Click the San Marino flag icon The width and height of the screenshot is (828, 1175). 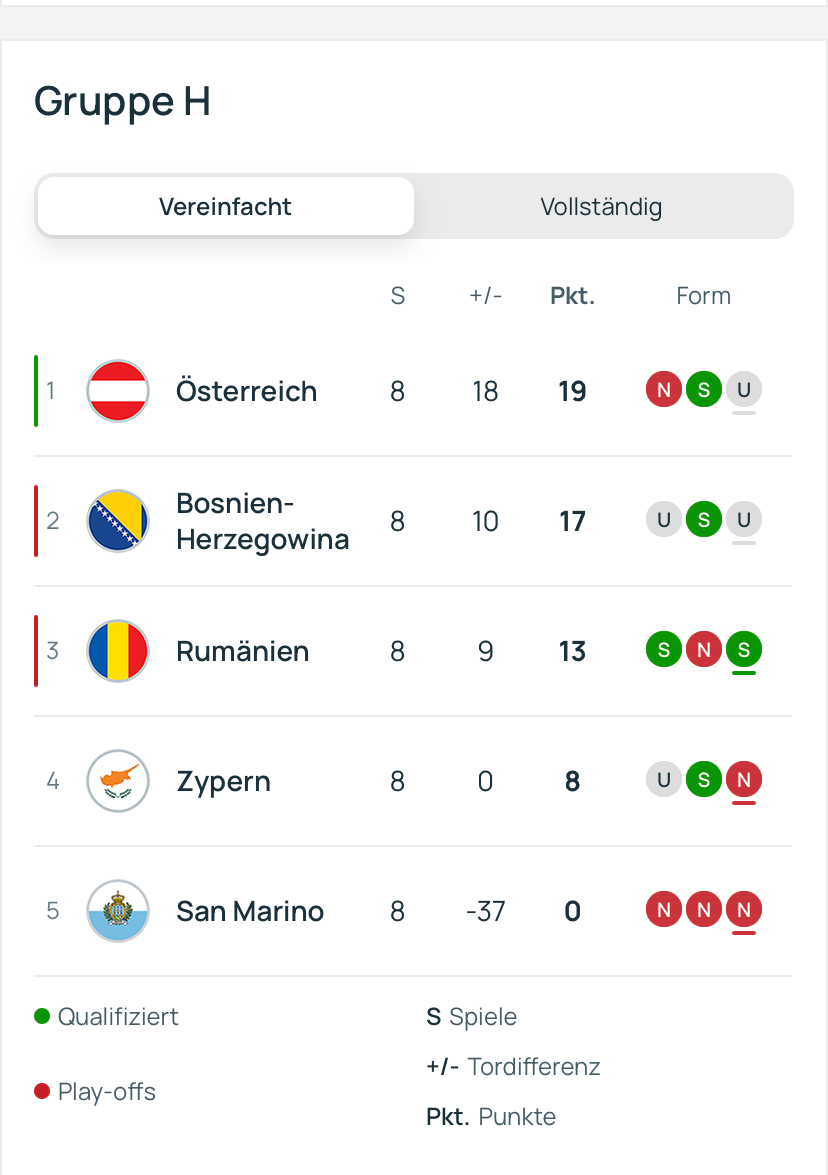tap(118, 911)
